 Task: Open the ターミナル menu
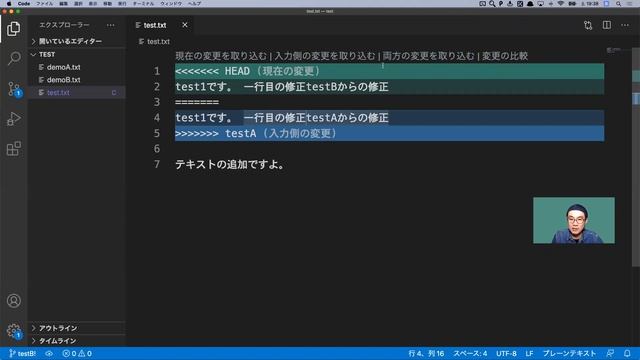coord(143,4)
